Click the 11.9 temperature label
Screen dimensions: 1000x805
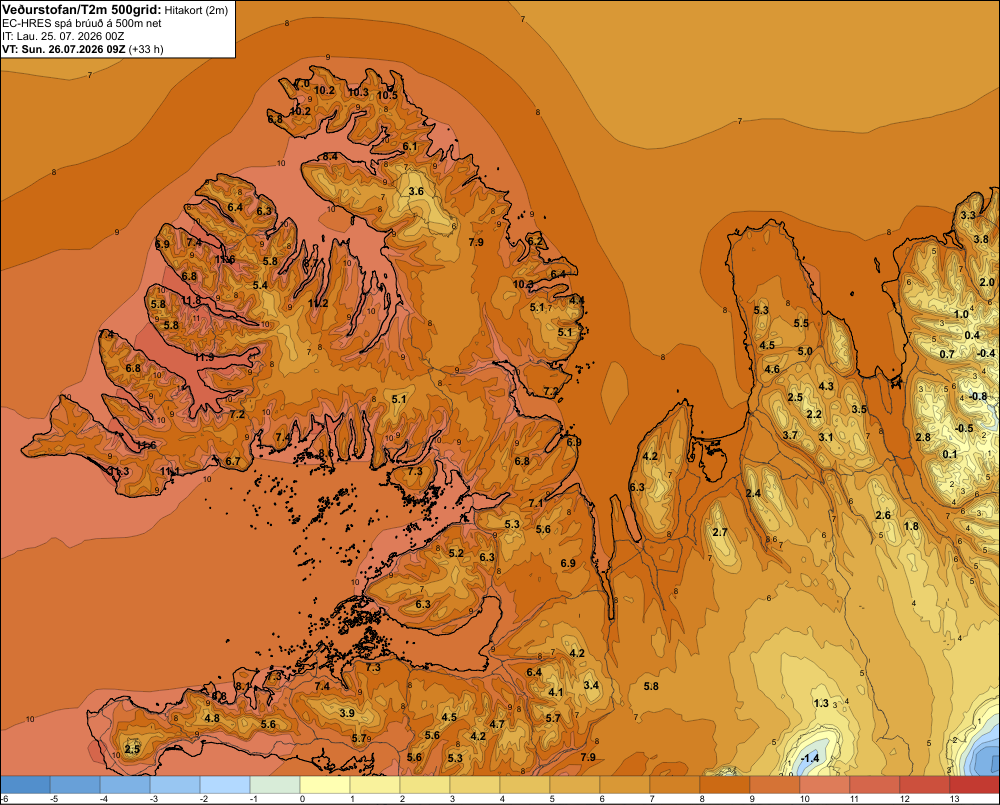204,357
